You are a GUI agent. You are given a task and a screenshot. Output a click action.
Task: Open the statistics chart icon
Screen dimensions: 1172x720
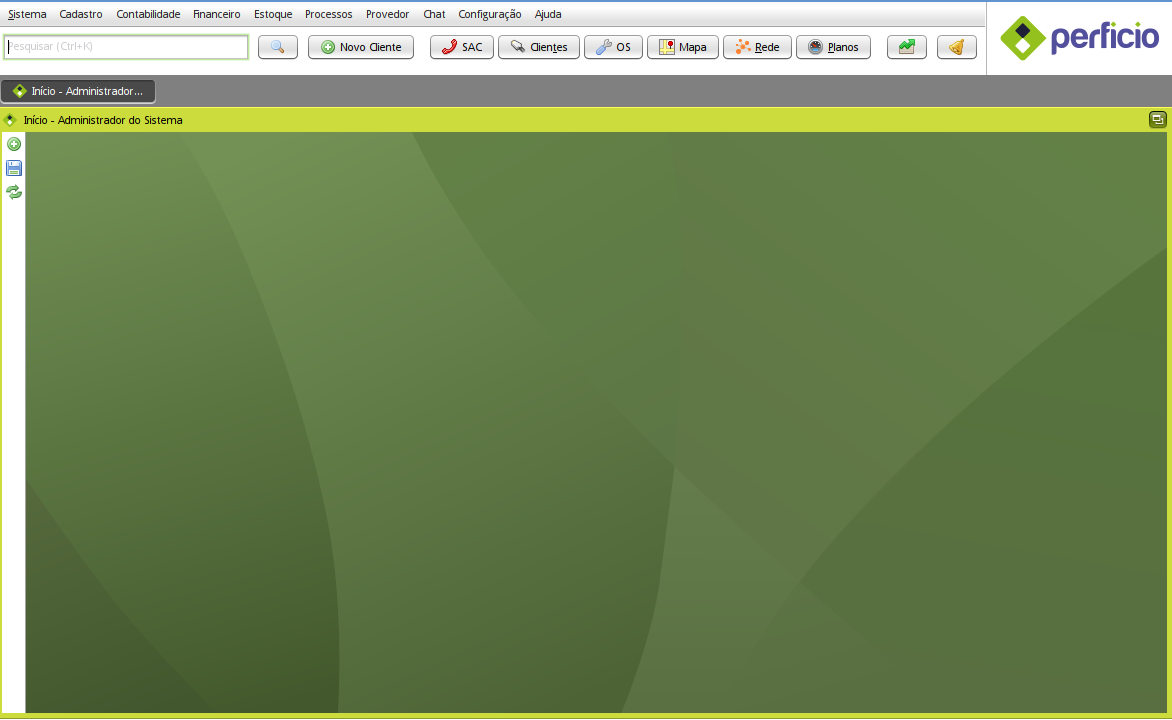(906, 46)
